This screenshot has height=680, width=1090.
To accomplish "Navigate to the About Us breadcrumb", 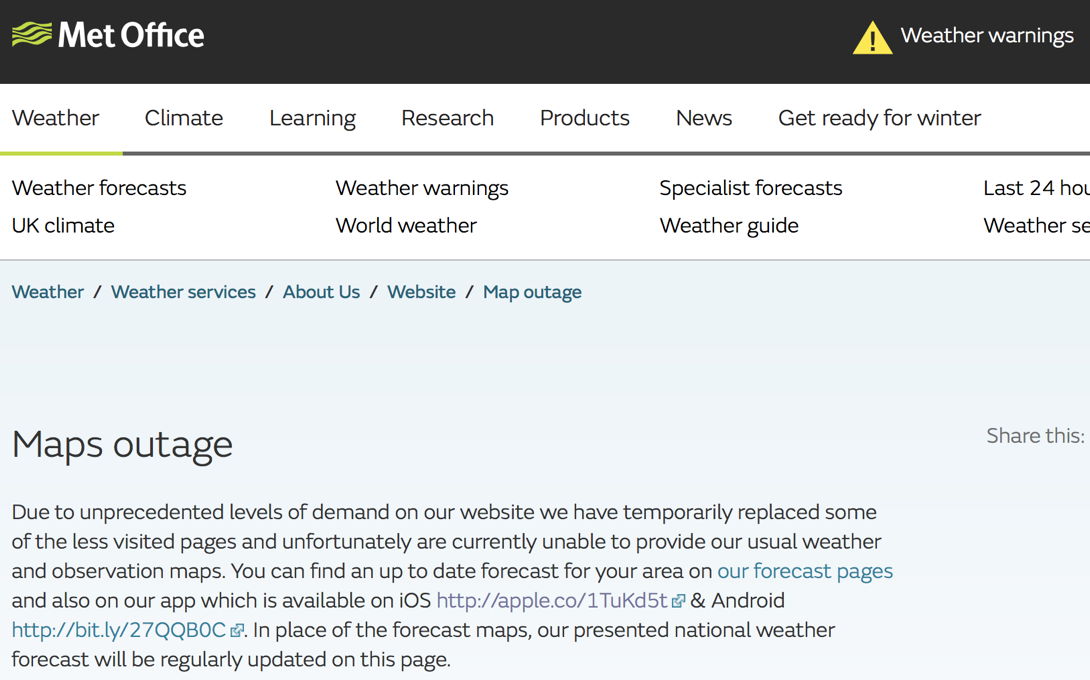I will pos(321,292).
